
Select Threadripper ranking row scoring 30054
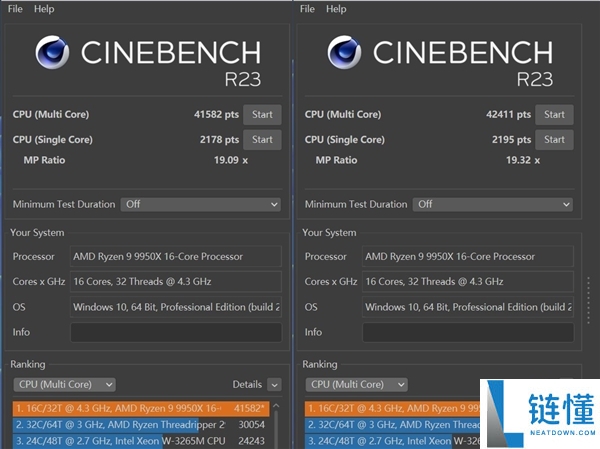click(141, 425)
